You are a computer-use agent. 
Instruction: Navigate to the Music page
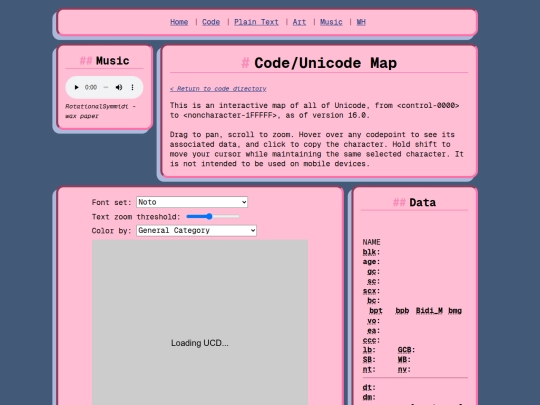[331, 22]
